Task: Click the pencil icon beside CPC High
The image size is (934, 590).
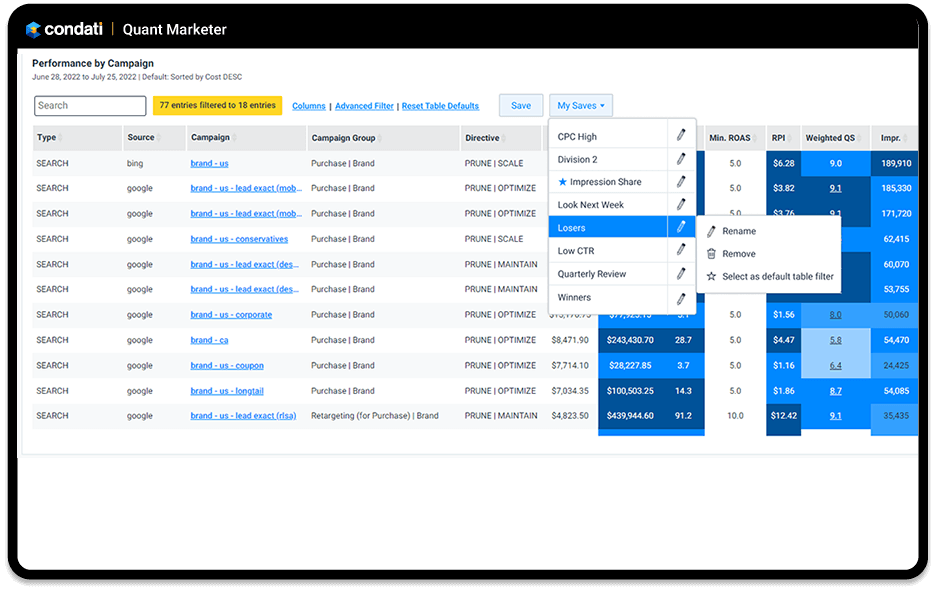Action: point(681,135)
